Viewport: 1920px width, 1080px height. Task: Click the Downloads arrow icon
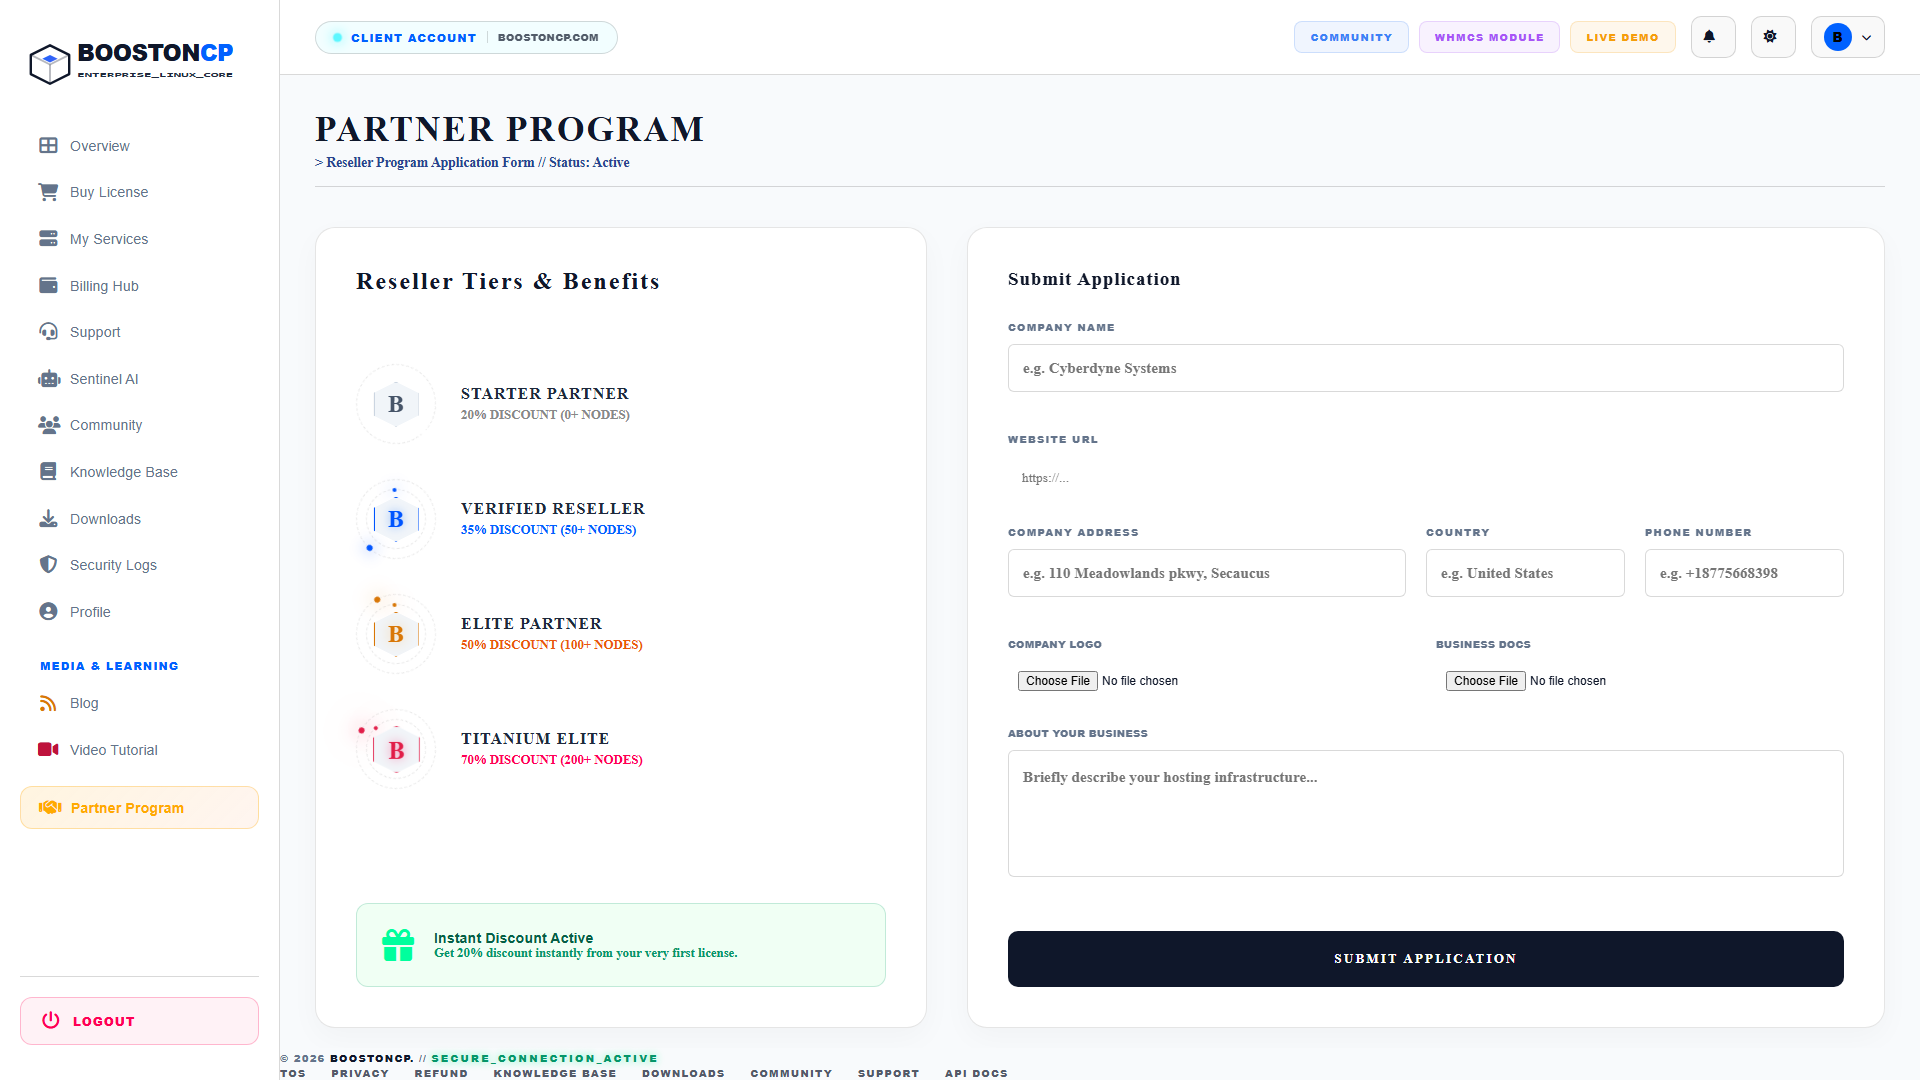(48, 518)
